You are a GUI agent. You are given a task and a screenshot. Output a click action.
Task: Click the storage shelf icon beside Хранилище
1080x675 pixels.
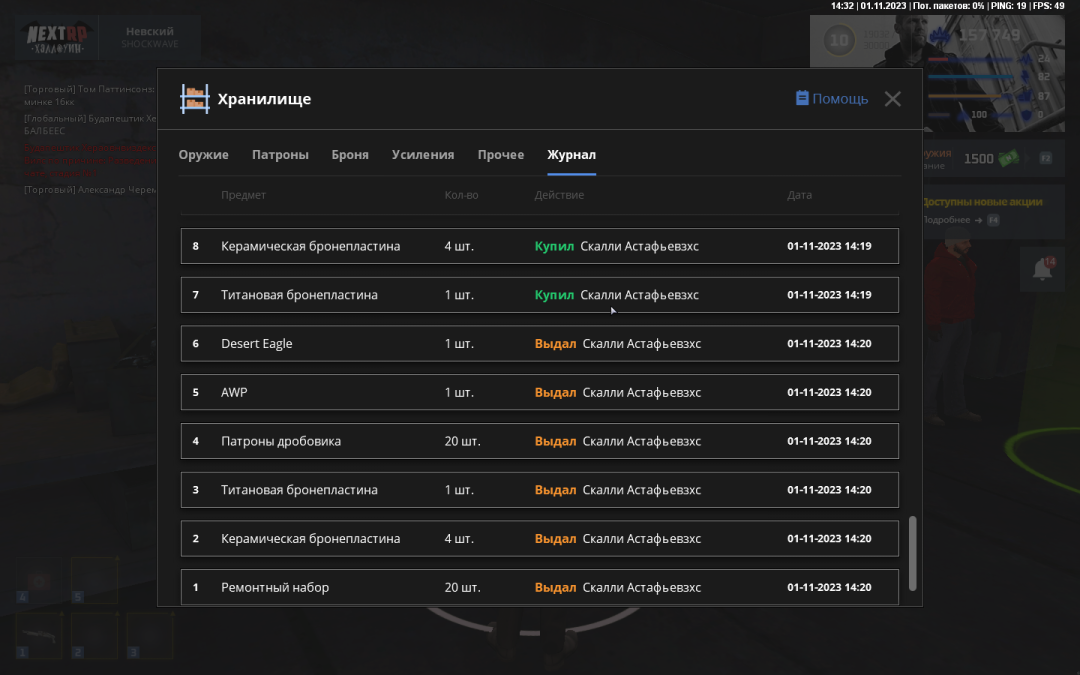[x=195, y=99]
